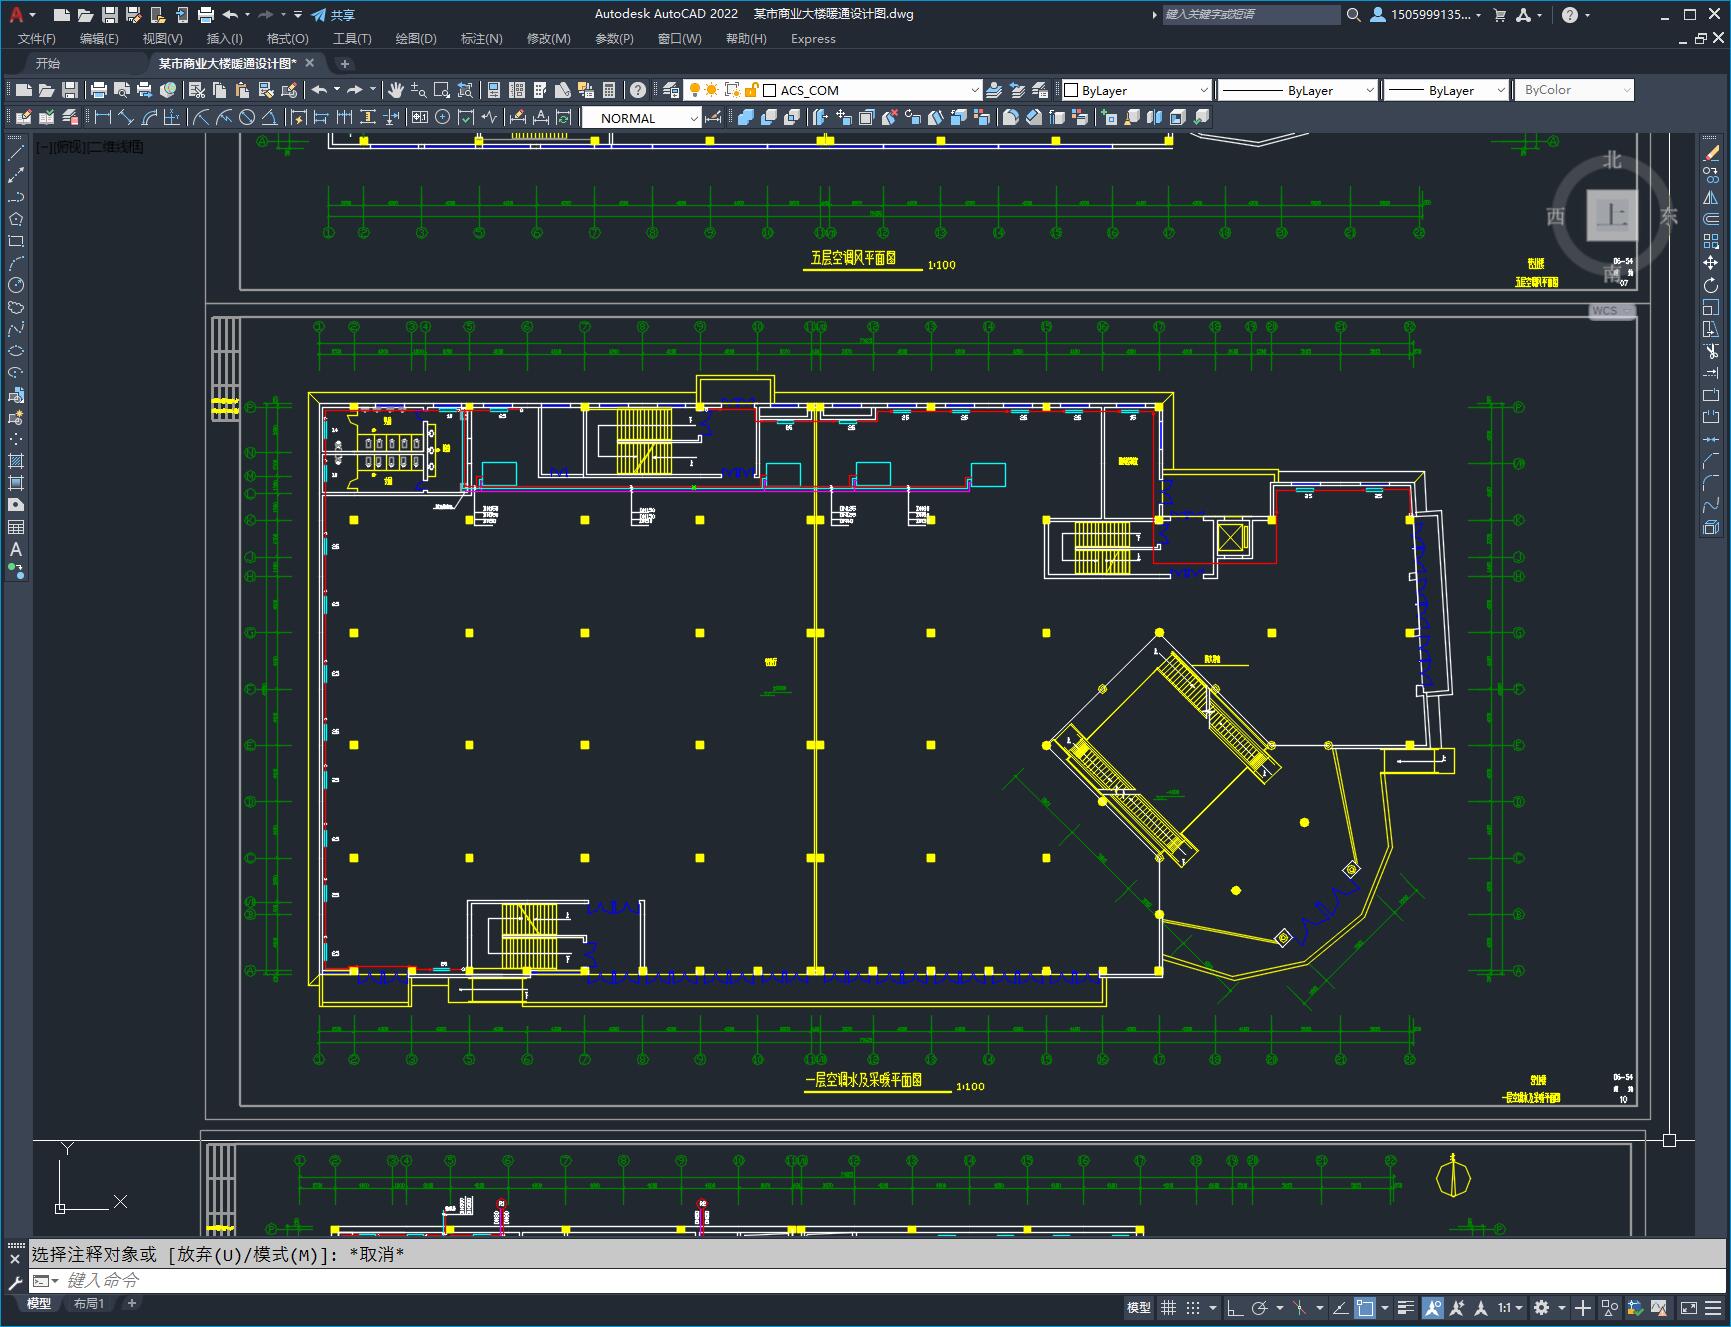This screenshot has width=1731, height=1327.
Task: Toggle polar tracking in status bar
Action: pos(1260,1307)
